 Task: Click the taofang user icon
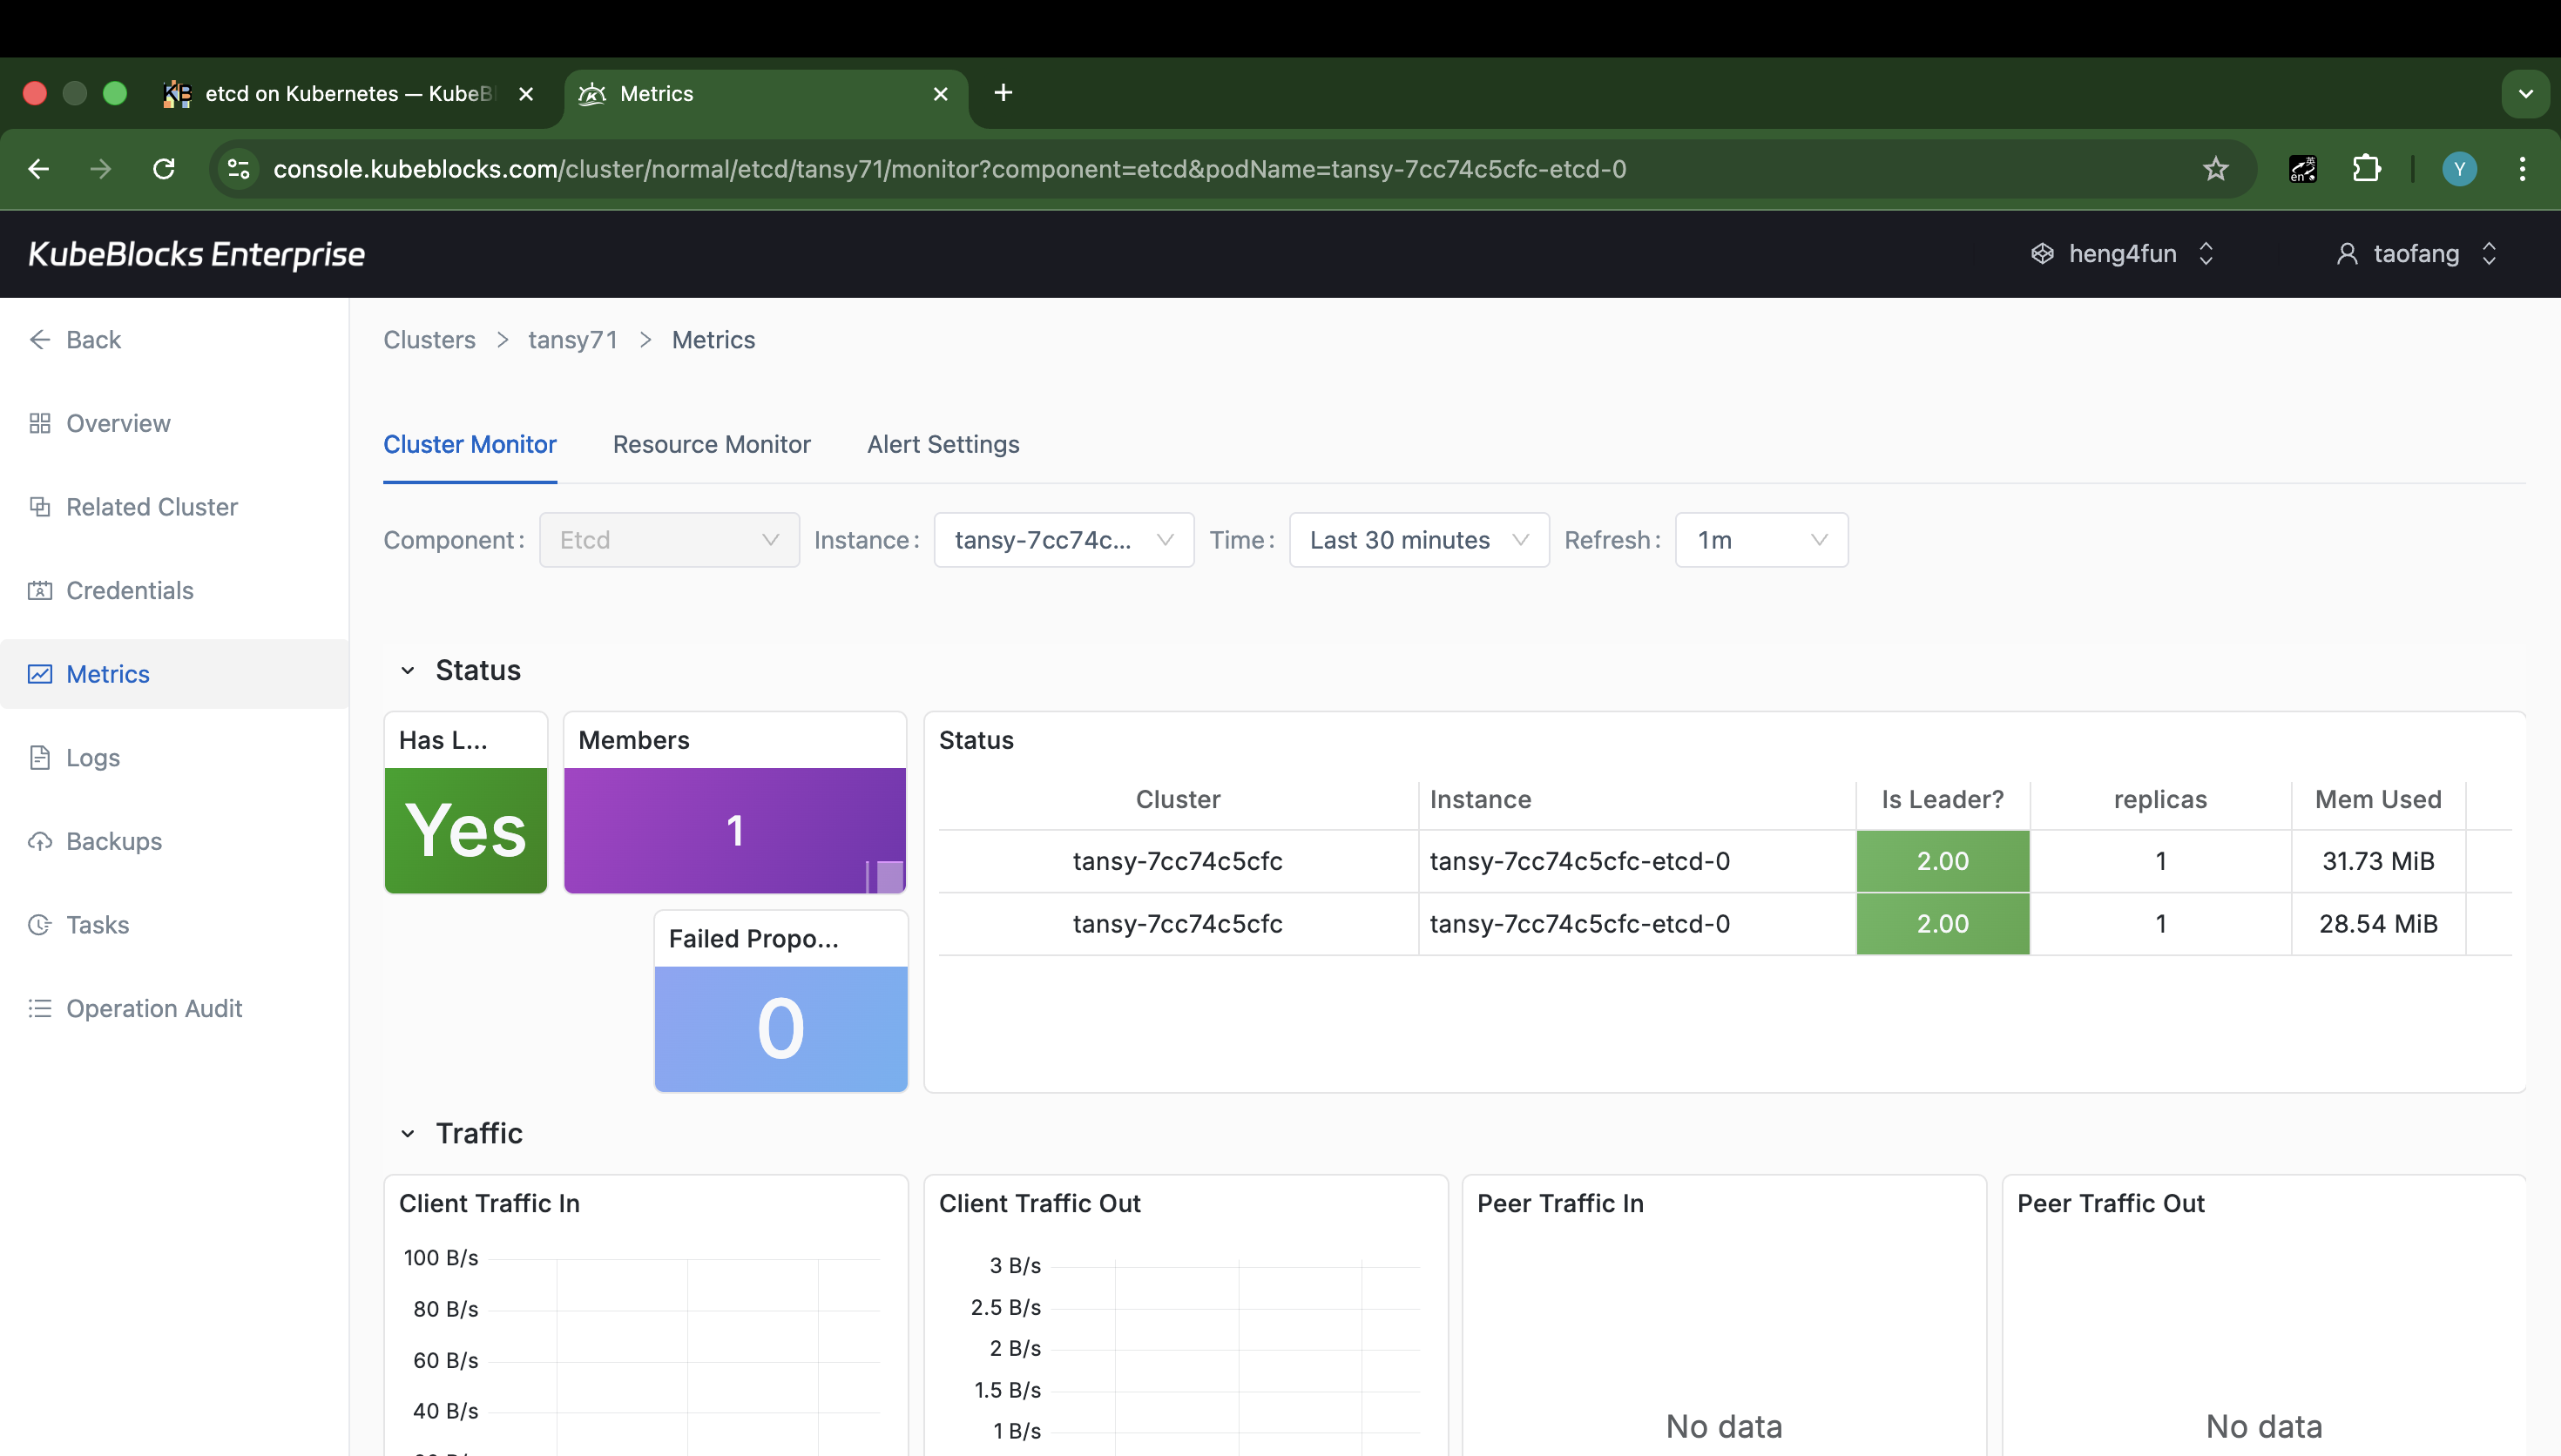(x=2347, y=254)
